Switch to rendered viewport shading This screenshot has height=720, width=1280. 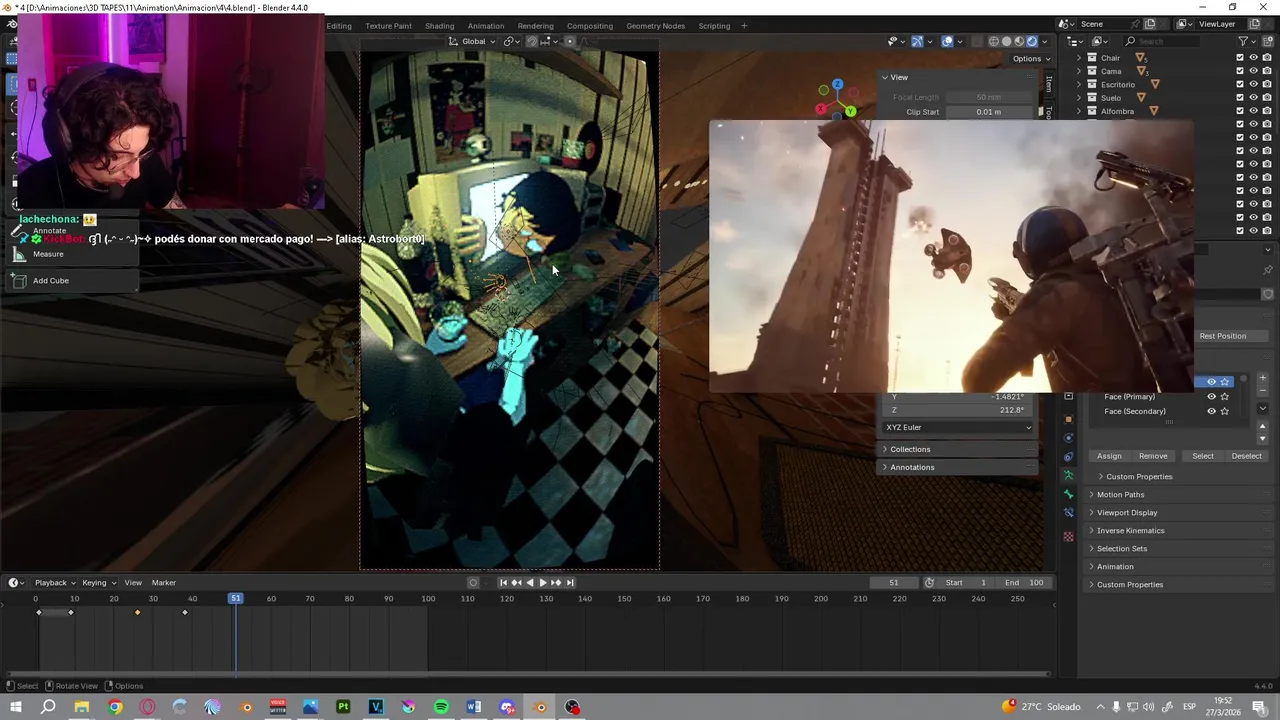point(1032,41)
